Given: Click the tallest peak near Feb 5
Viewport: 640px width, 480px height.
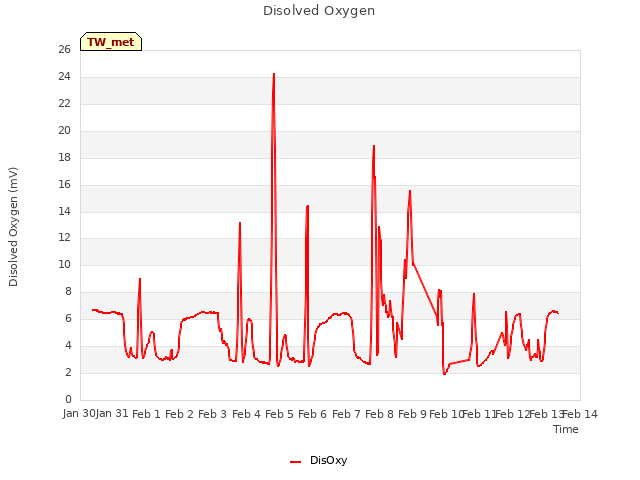Looking at the screenshot, I should tap(274, 74).
